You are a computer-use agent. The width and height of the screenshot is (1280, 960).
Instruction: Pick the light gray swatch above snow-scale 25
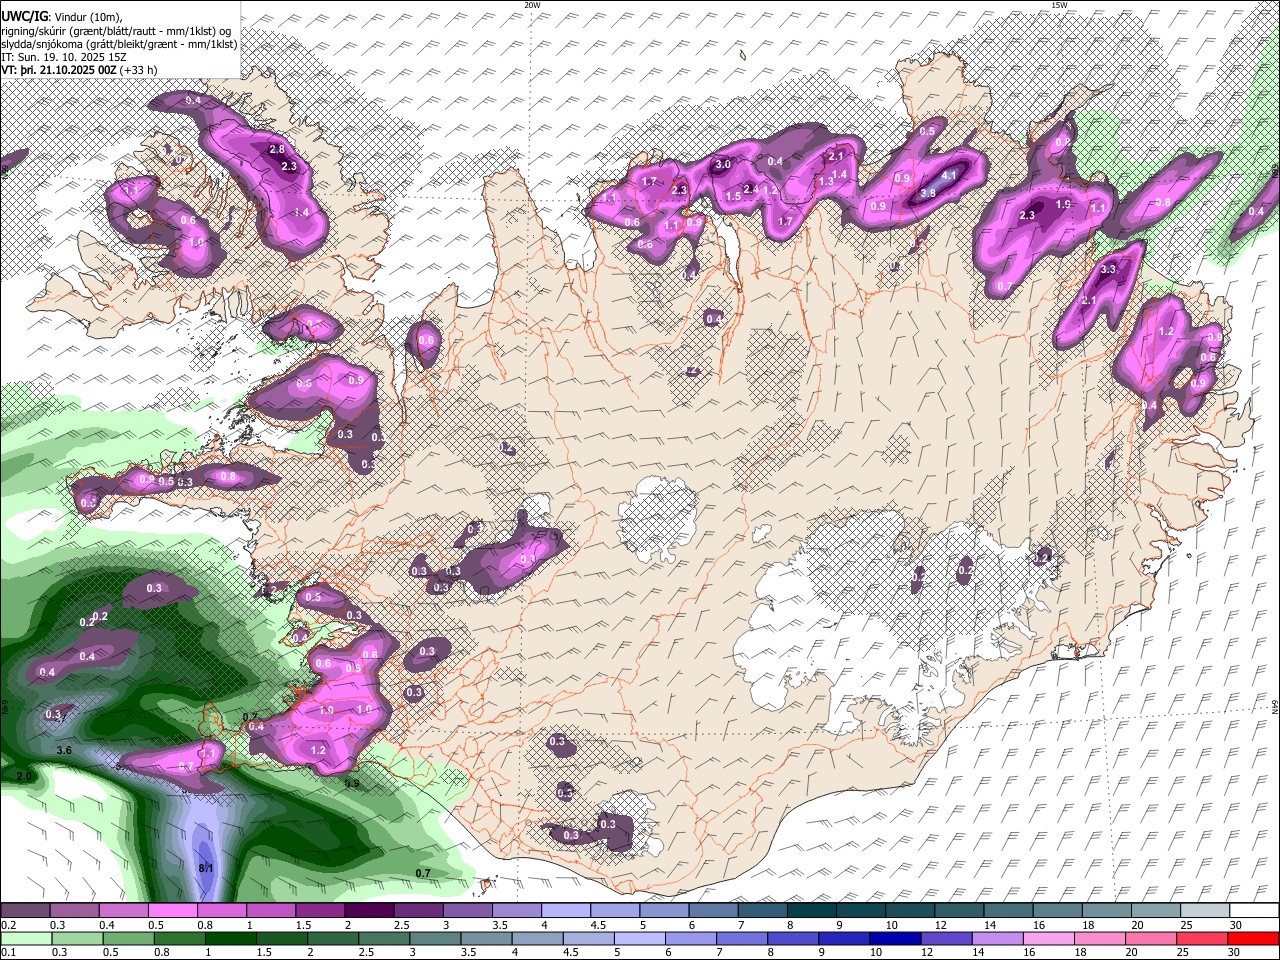tap(1204, 910)
